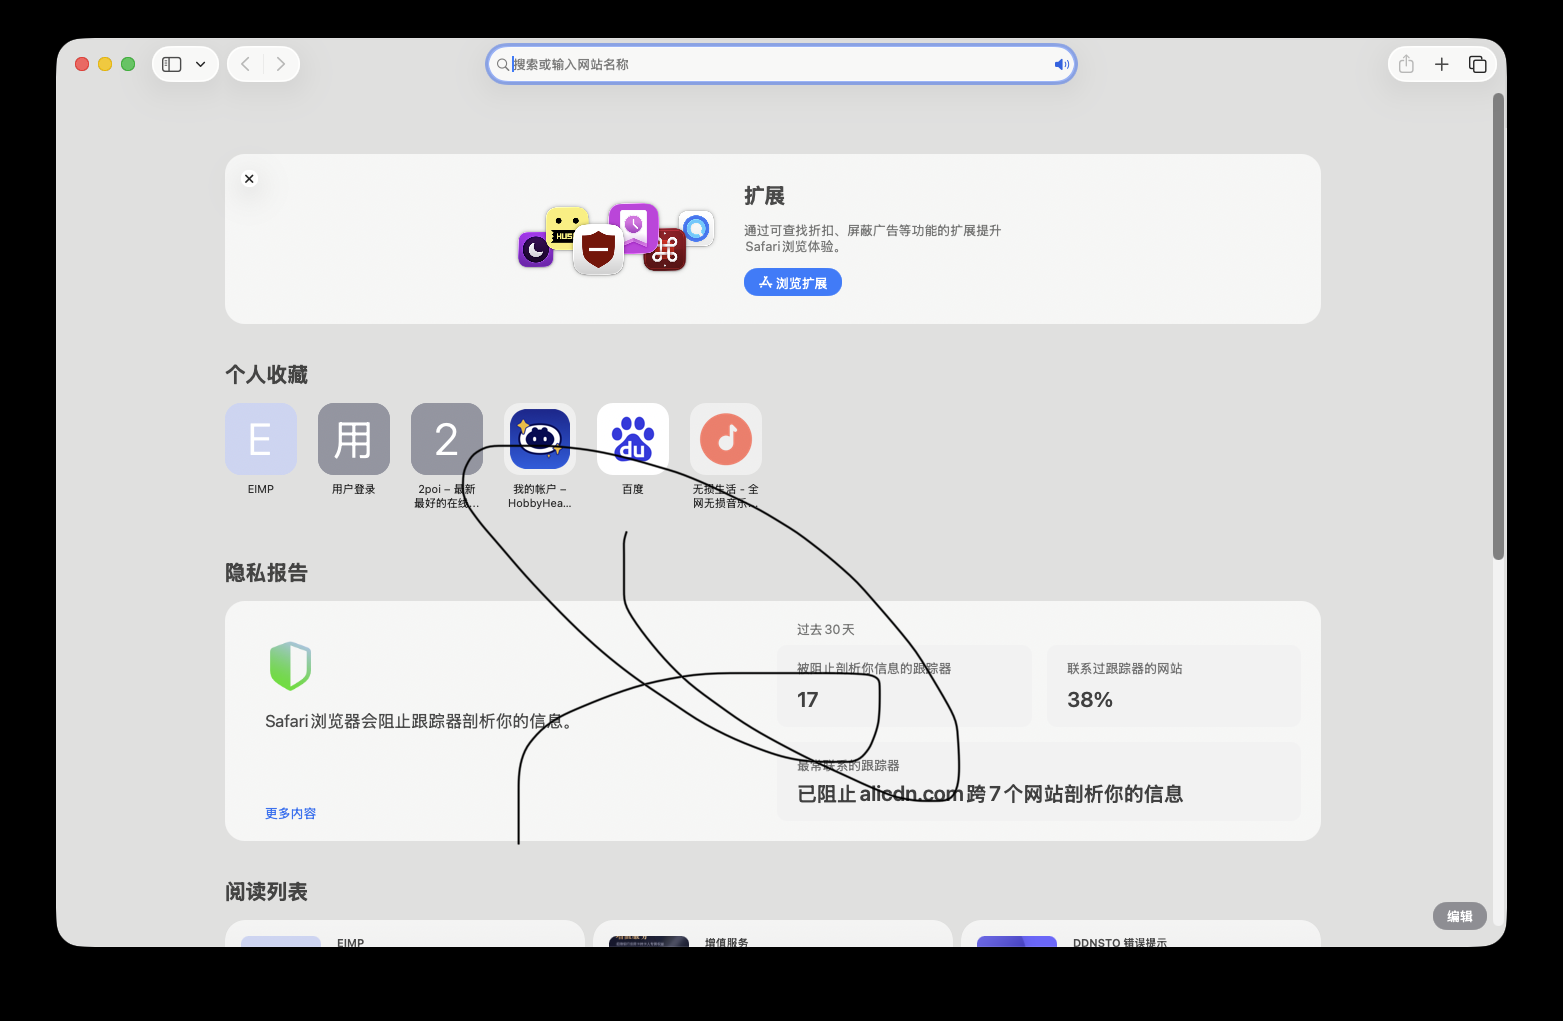This screenshot has height=1021, width=1563.
Task: Click the privacy report shield icon
Action: pos(291,666)
